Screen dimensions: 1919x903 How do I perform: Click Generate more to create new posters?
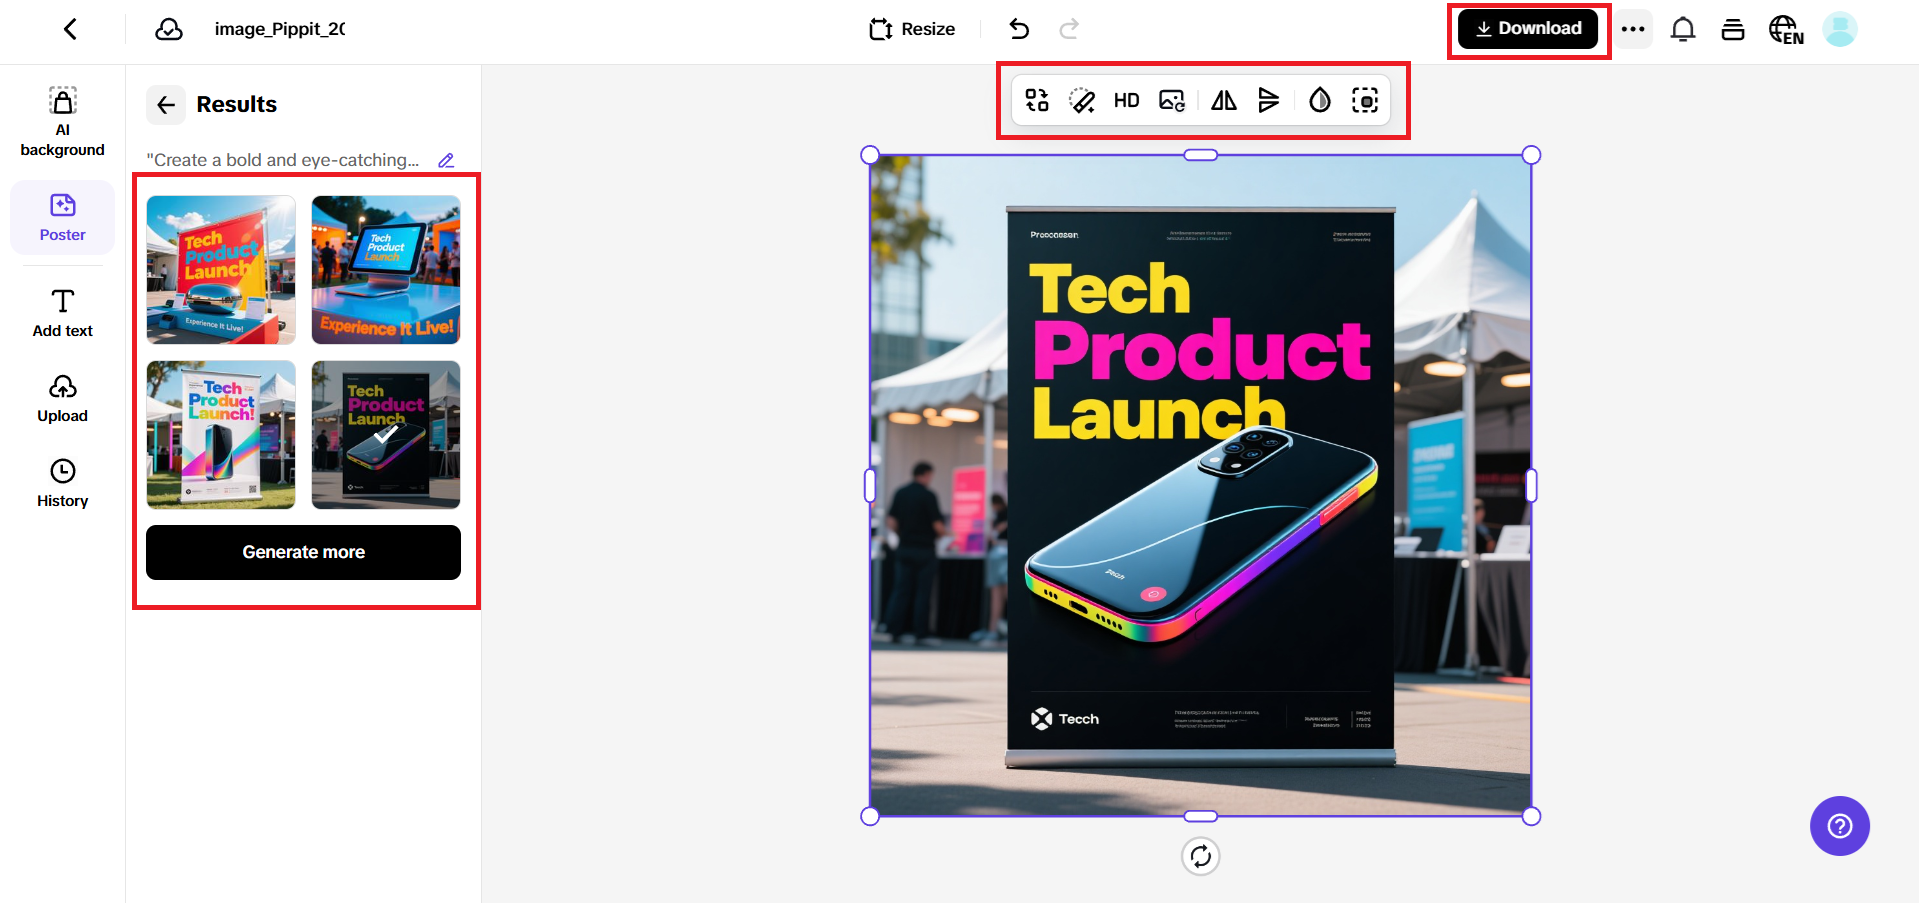click(x=303, y=552)
